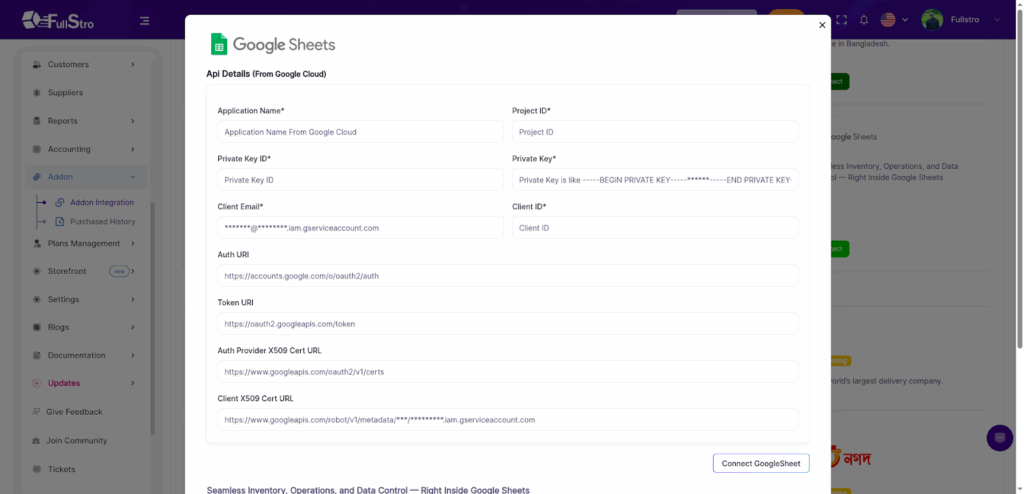1024x494 pixels.
Task: Click the Application Name input field
Action: pyautogui.click(x=360, y=132)
